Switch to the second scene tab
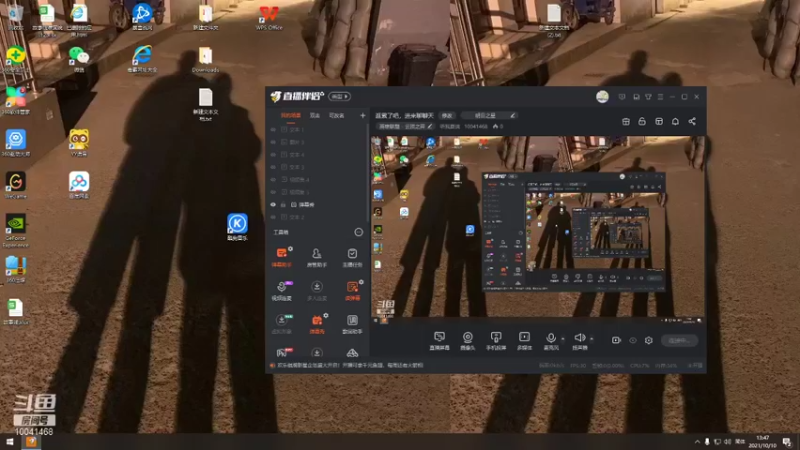This screenshot has height=450, width=800. [x=315, y=115]
